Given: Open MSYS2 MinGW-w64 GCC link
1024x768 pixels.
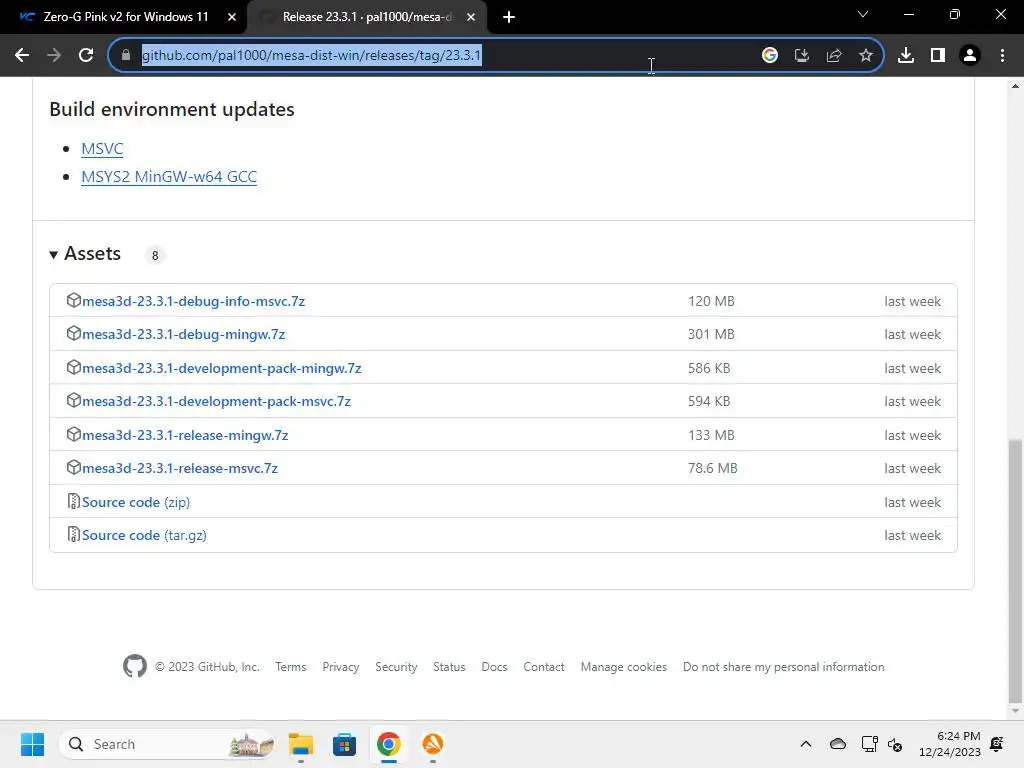Looking at the screenshot, I should click(169, 177).
